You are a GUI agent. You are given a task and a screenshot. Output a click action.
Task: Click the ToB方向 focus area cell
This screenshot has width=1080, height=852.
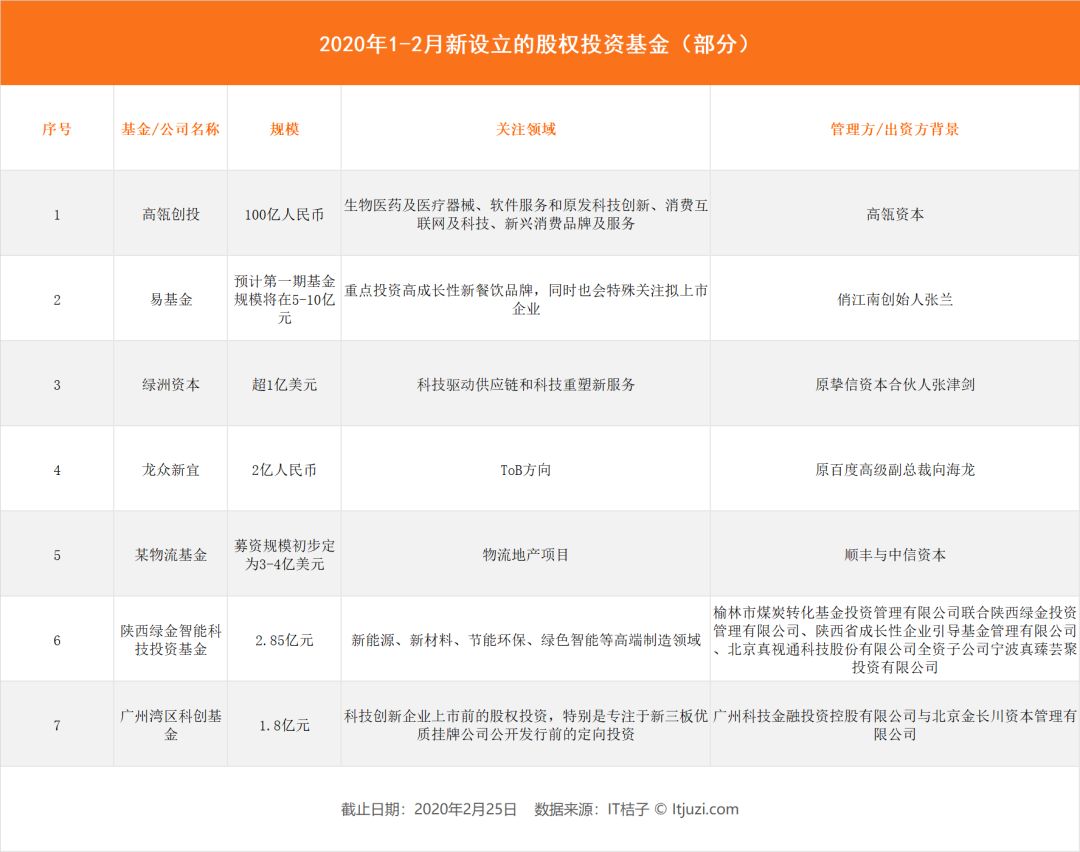coord(525,469)
